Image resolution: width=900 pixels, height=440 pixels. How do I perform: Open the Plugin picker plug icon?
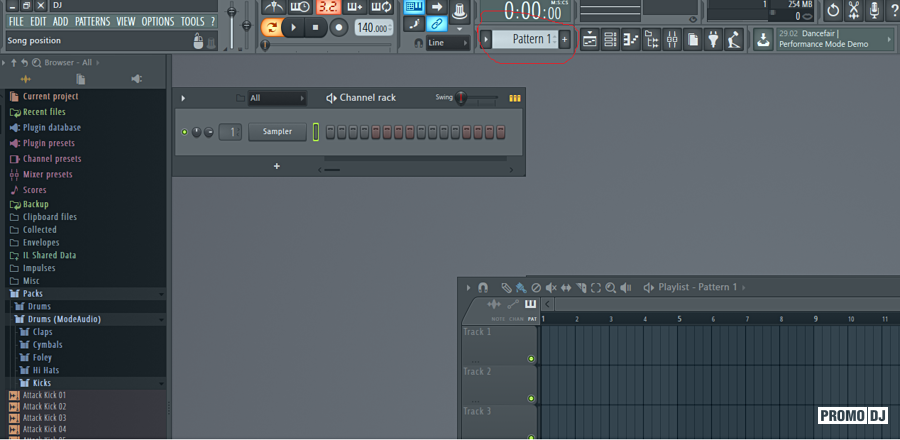[x=713, y=40]
